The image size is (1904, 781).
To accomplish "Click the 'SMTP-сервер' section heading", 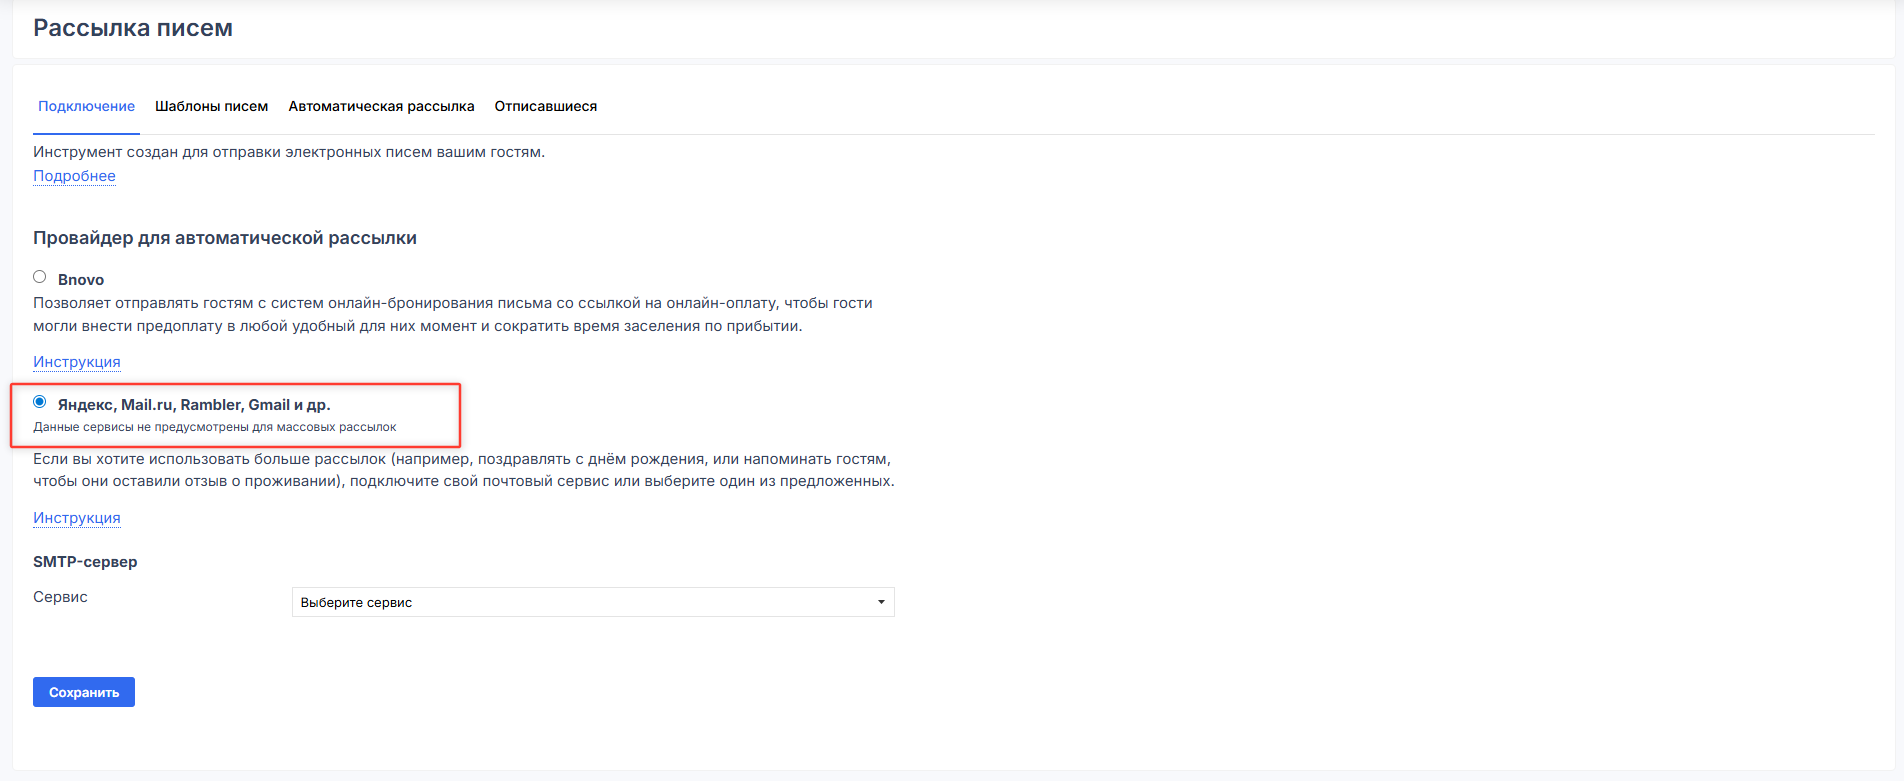I will click(85, 562).
